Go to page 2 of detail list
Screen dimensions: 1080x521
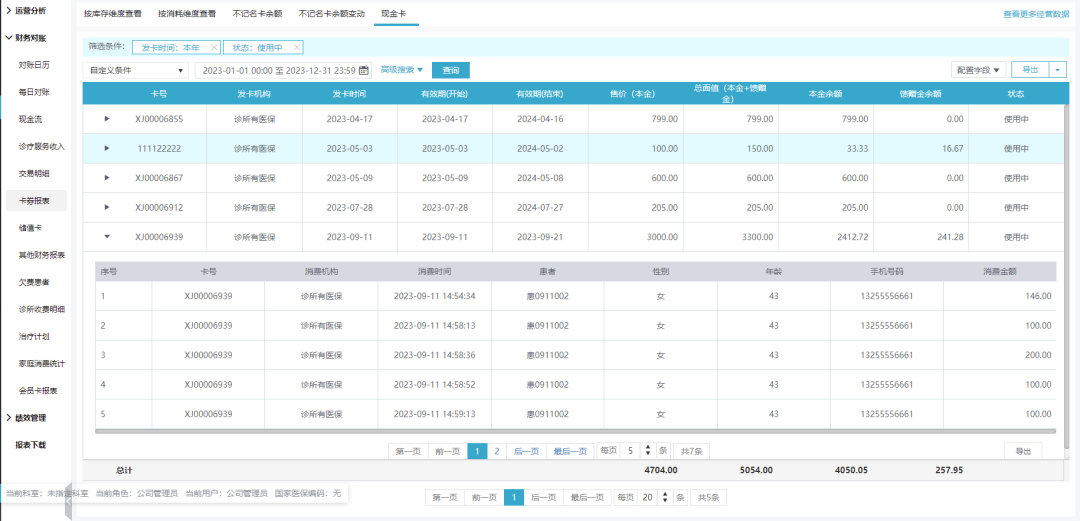point(497,451)
